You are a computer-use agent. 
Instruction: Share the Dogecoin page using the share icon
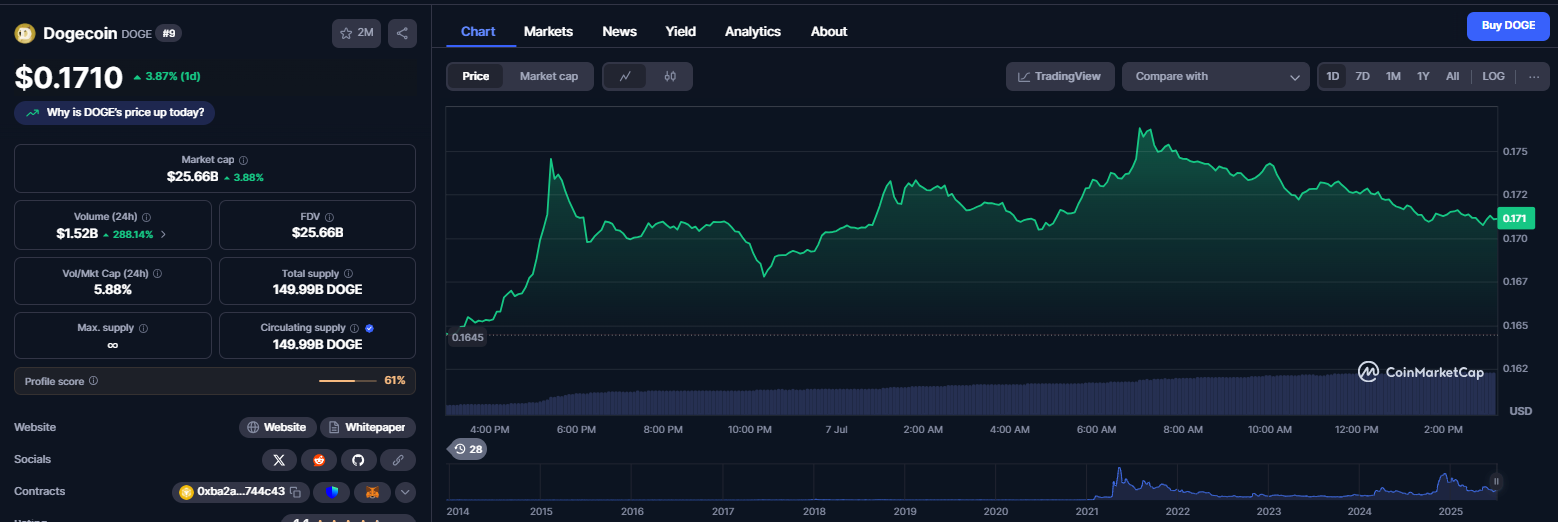[402, 33]
